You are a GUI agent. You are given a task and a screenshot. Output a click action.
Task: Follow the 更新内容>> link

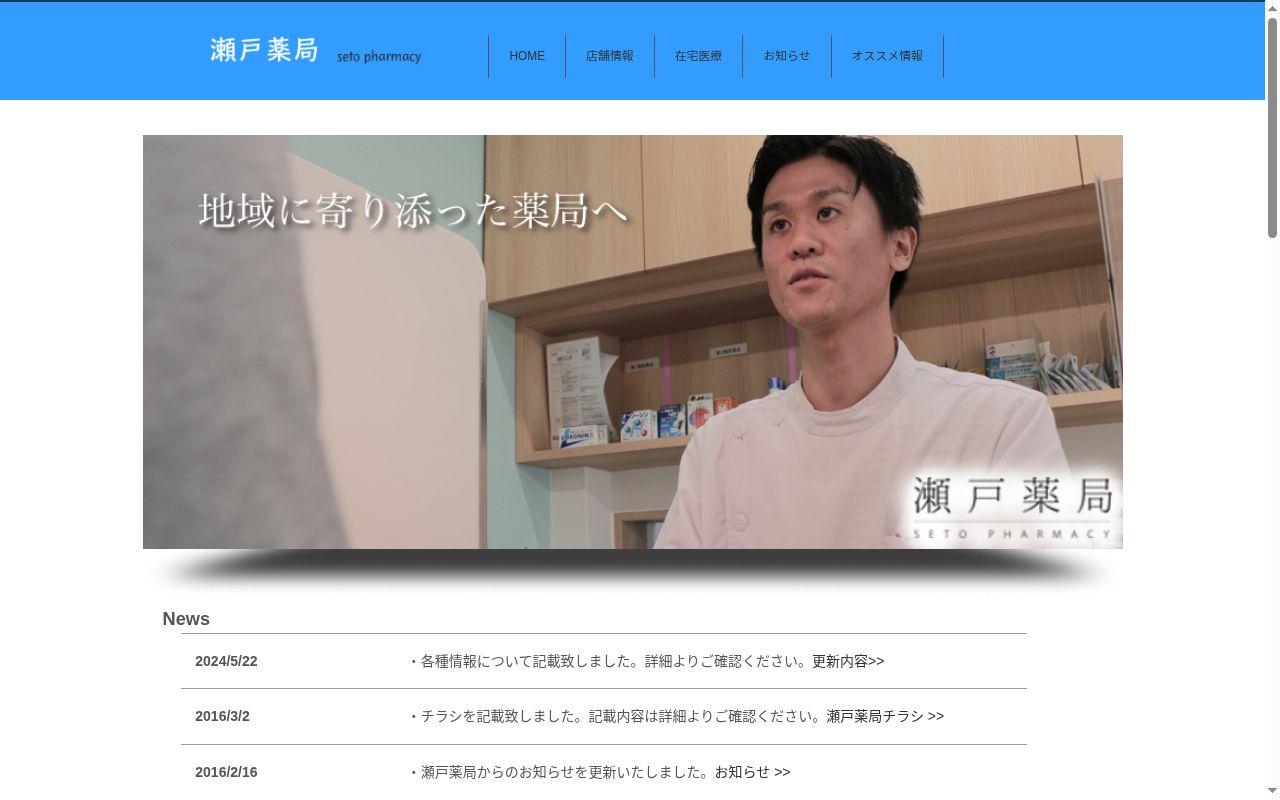[x=848, y=661]
